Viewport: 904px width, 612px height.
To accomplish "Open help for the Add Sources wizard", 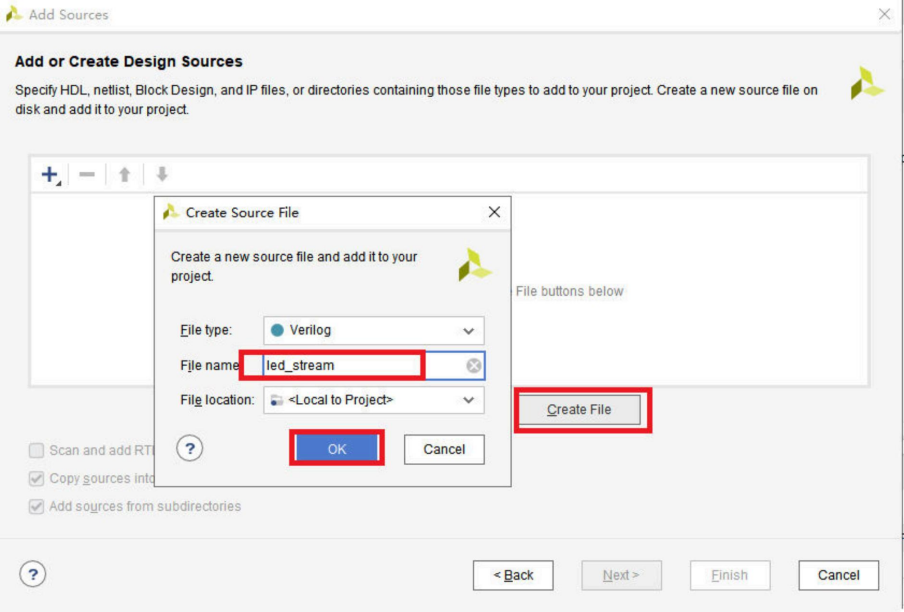I will (33, 575).
